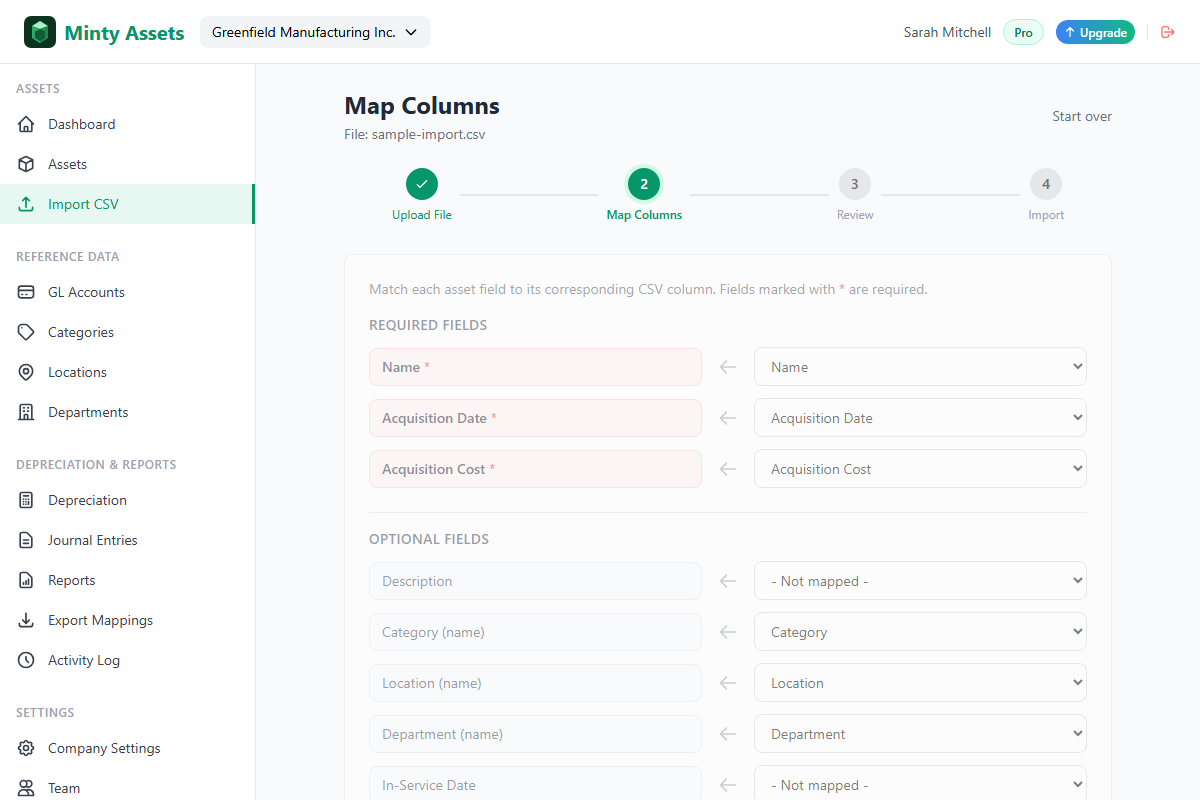Open the Name column mapping dropdown

(920, 367)
